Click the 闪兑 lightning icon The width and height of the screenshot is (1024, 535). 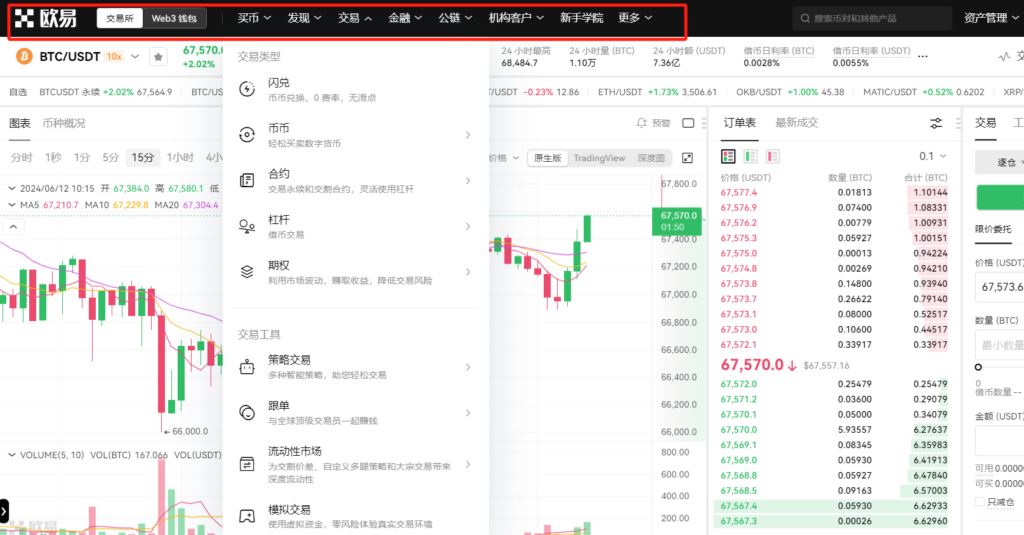247,89
